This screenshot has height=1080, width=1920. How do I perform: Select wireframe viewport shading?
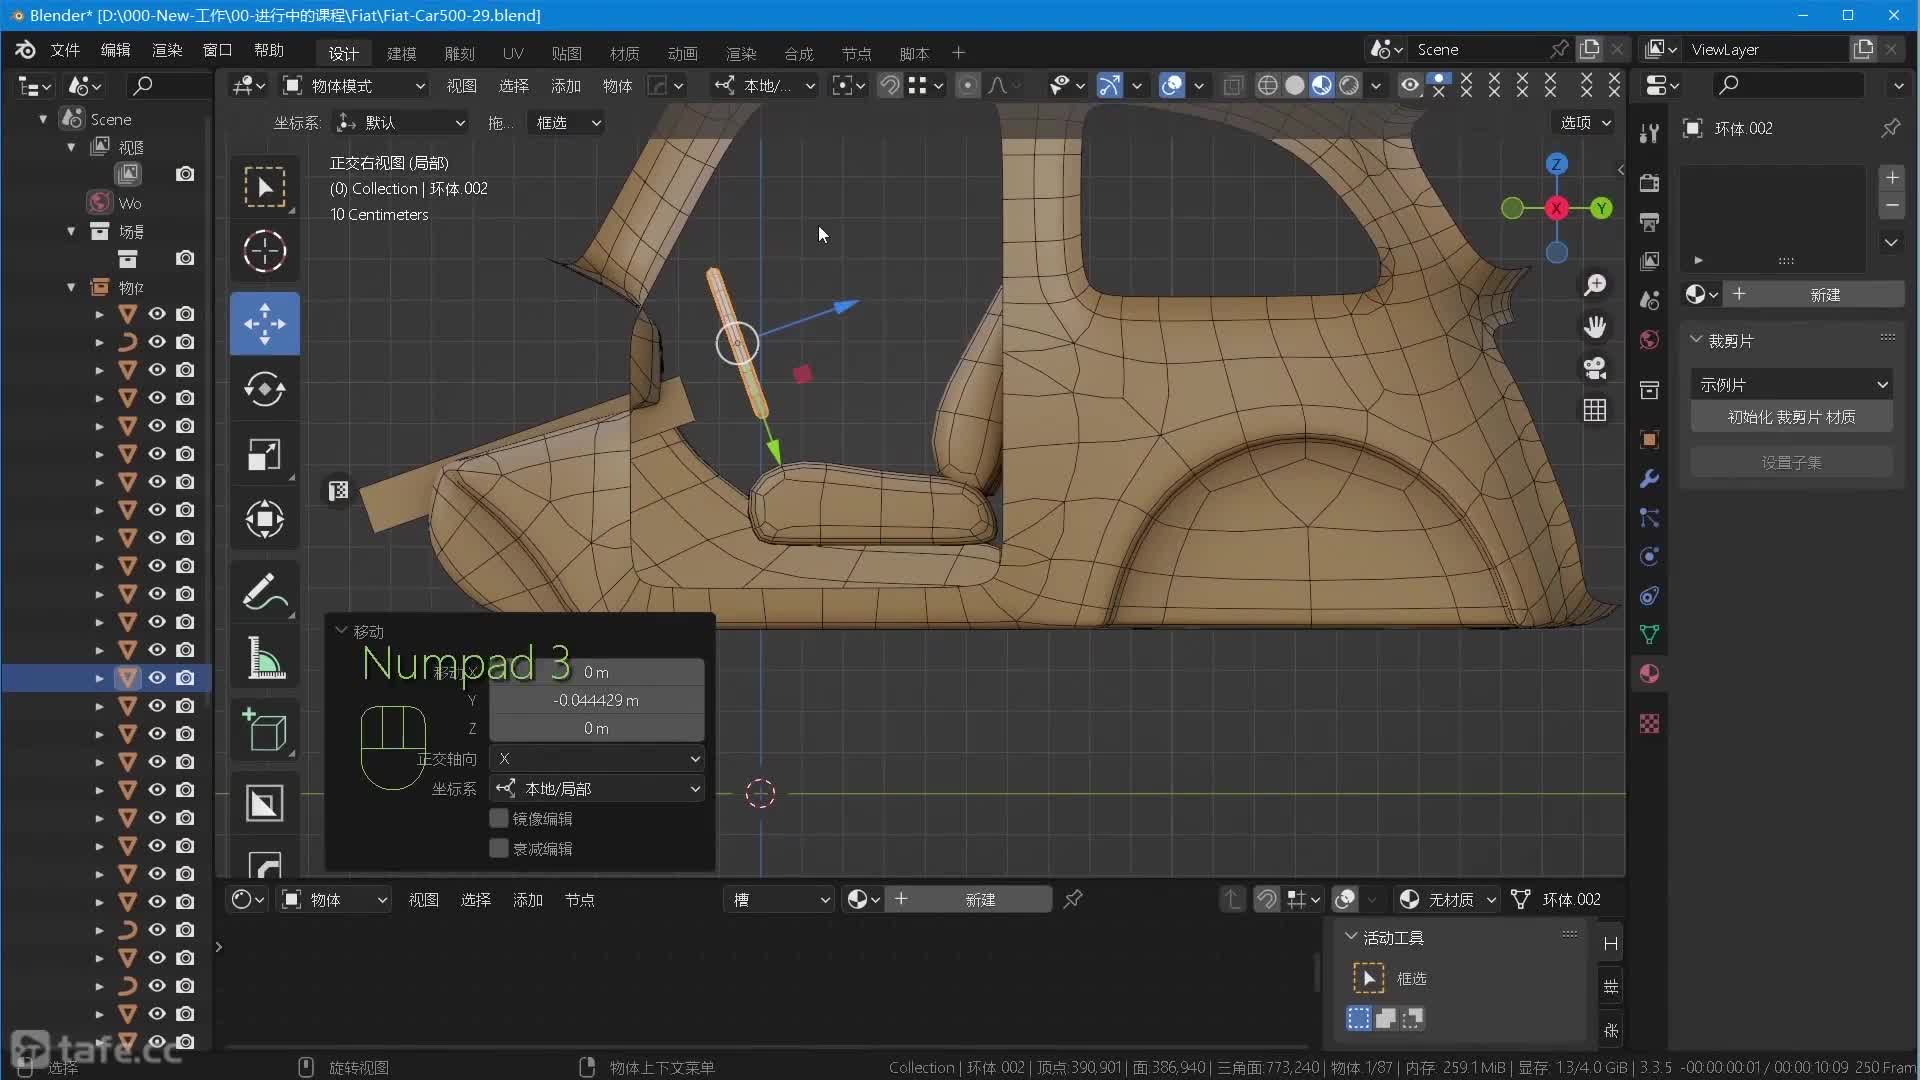(x=1267, y=86)
